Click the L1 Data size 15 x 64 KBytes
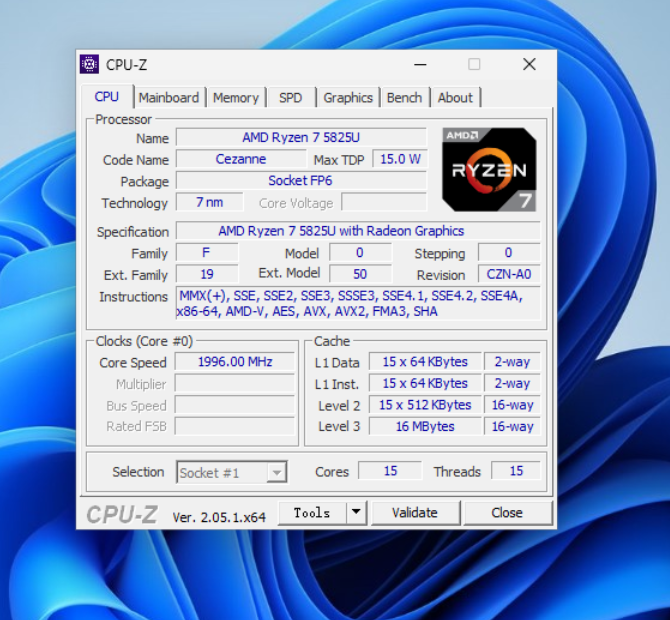This screenshot has height=620, width=670. tap(425, 362)
